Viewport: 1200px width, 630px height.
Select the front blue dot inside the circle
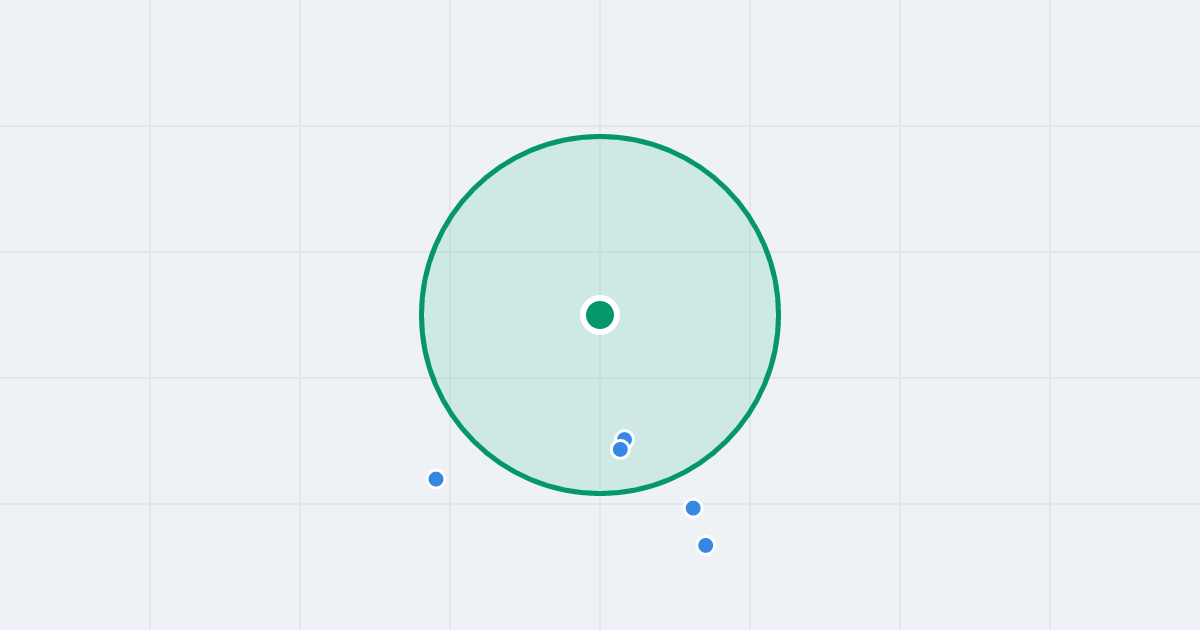pyautogui.click(x=620, y=449)
